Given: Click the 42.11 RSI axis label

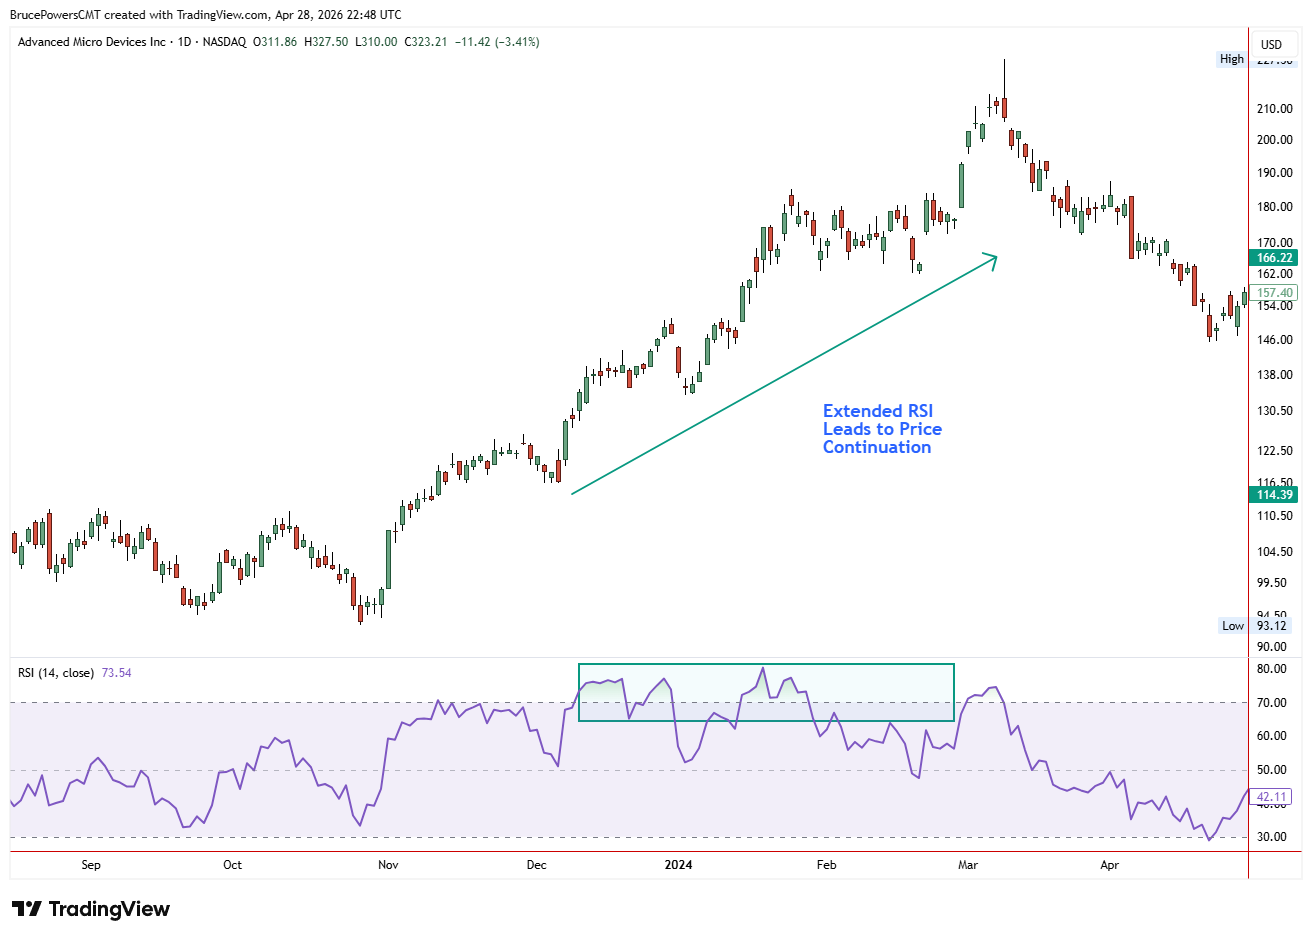Looking at the screenshot, I should click(1272, 797).
